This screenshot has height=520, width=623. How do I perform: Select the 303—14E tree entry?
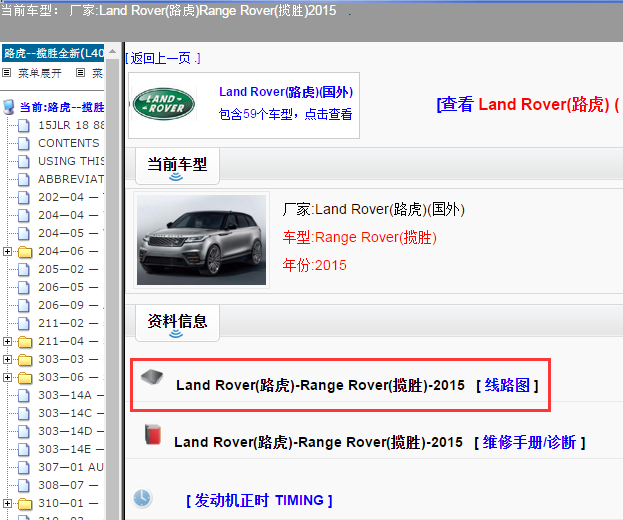click(71, 449)
